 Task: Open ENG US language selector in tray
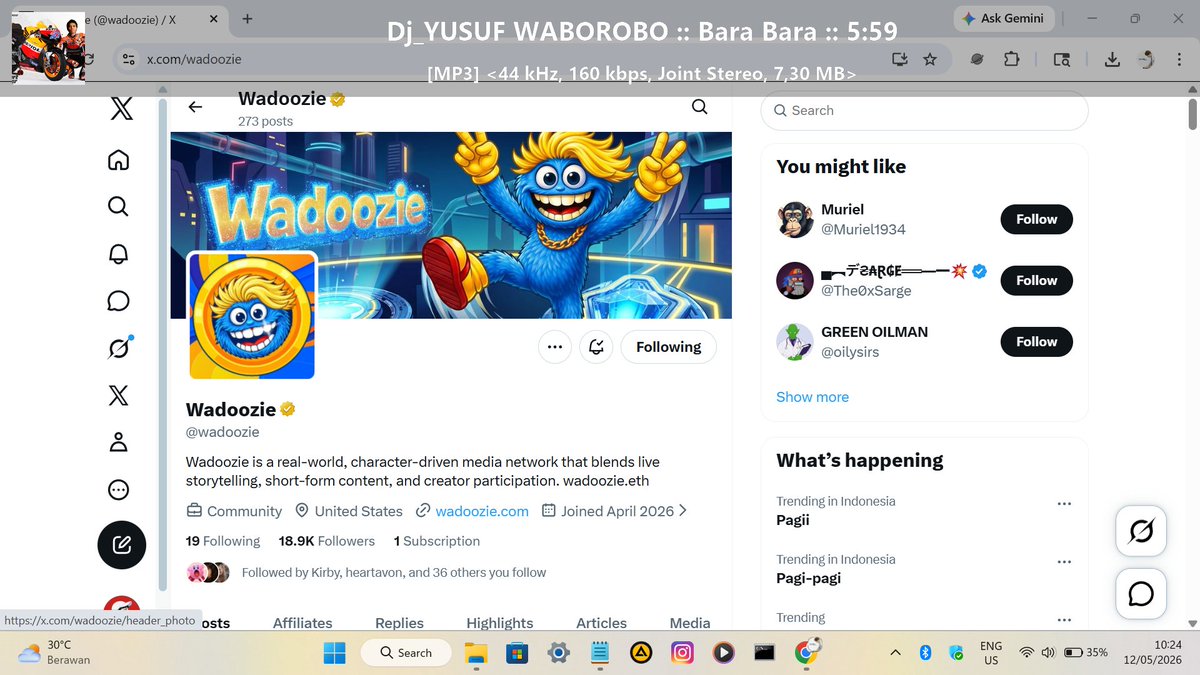pos(991,653)
